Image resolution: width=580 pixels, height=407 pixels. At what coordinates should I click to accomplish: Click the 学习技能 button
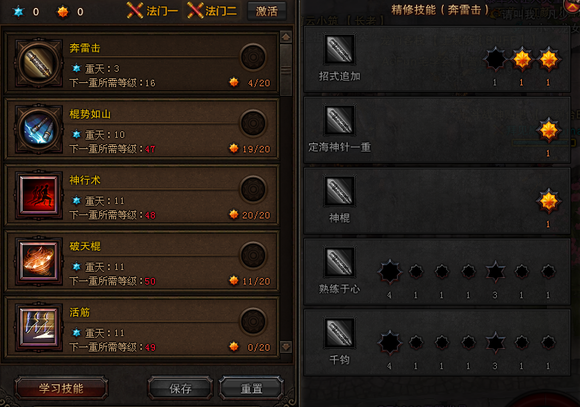(61, 388)
